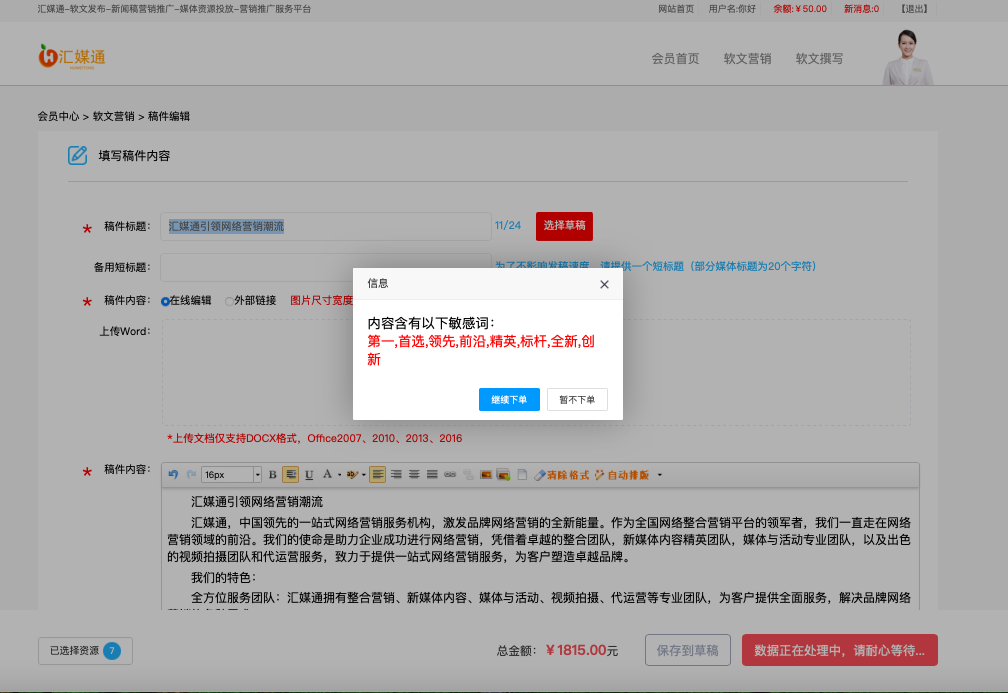Click inside the article content editor body

[540, 550]
